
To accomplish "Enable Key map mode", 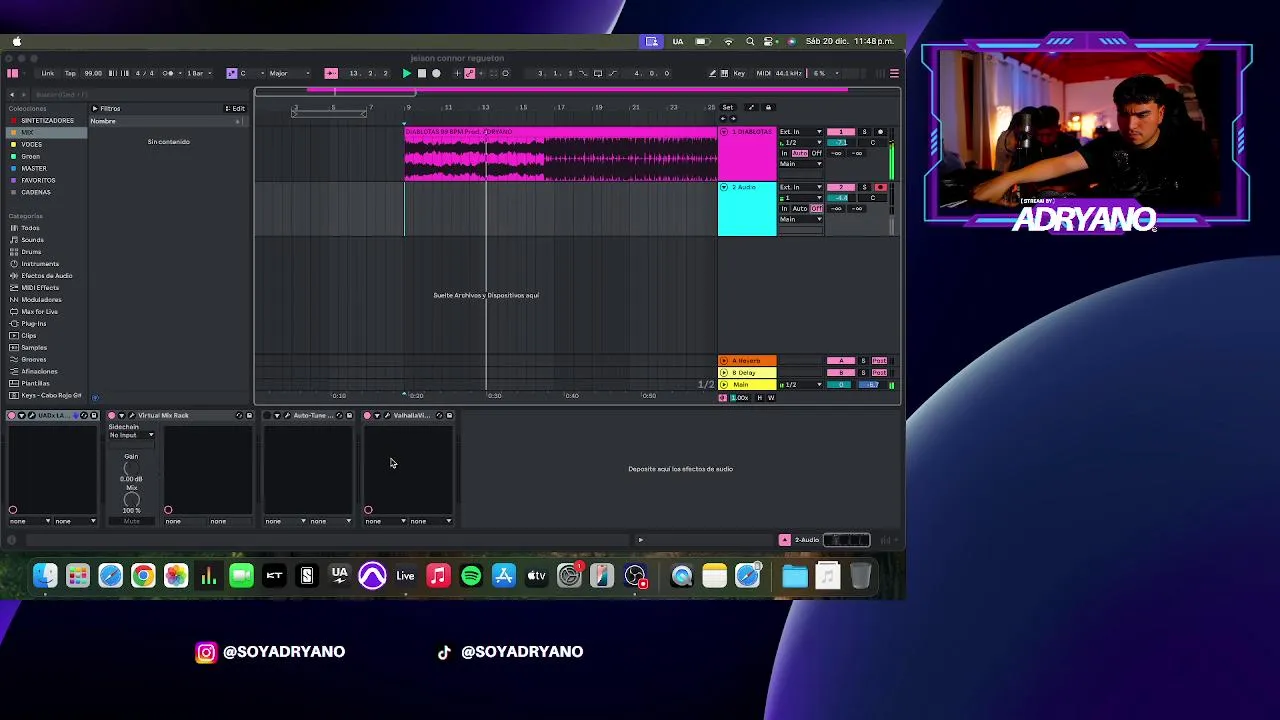I will pyautogui.click(x=739, y=73).
